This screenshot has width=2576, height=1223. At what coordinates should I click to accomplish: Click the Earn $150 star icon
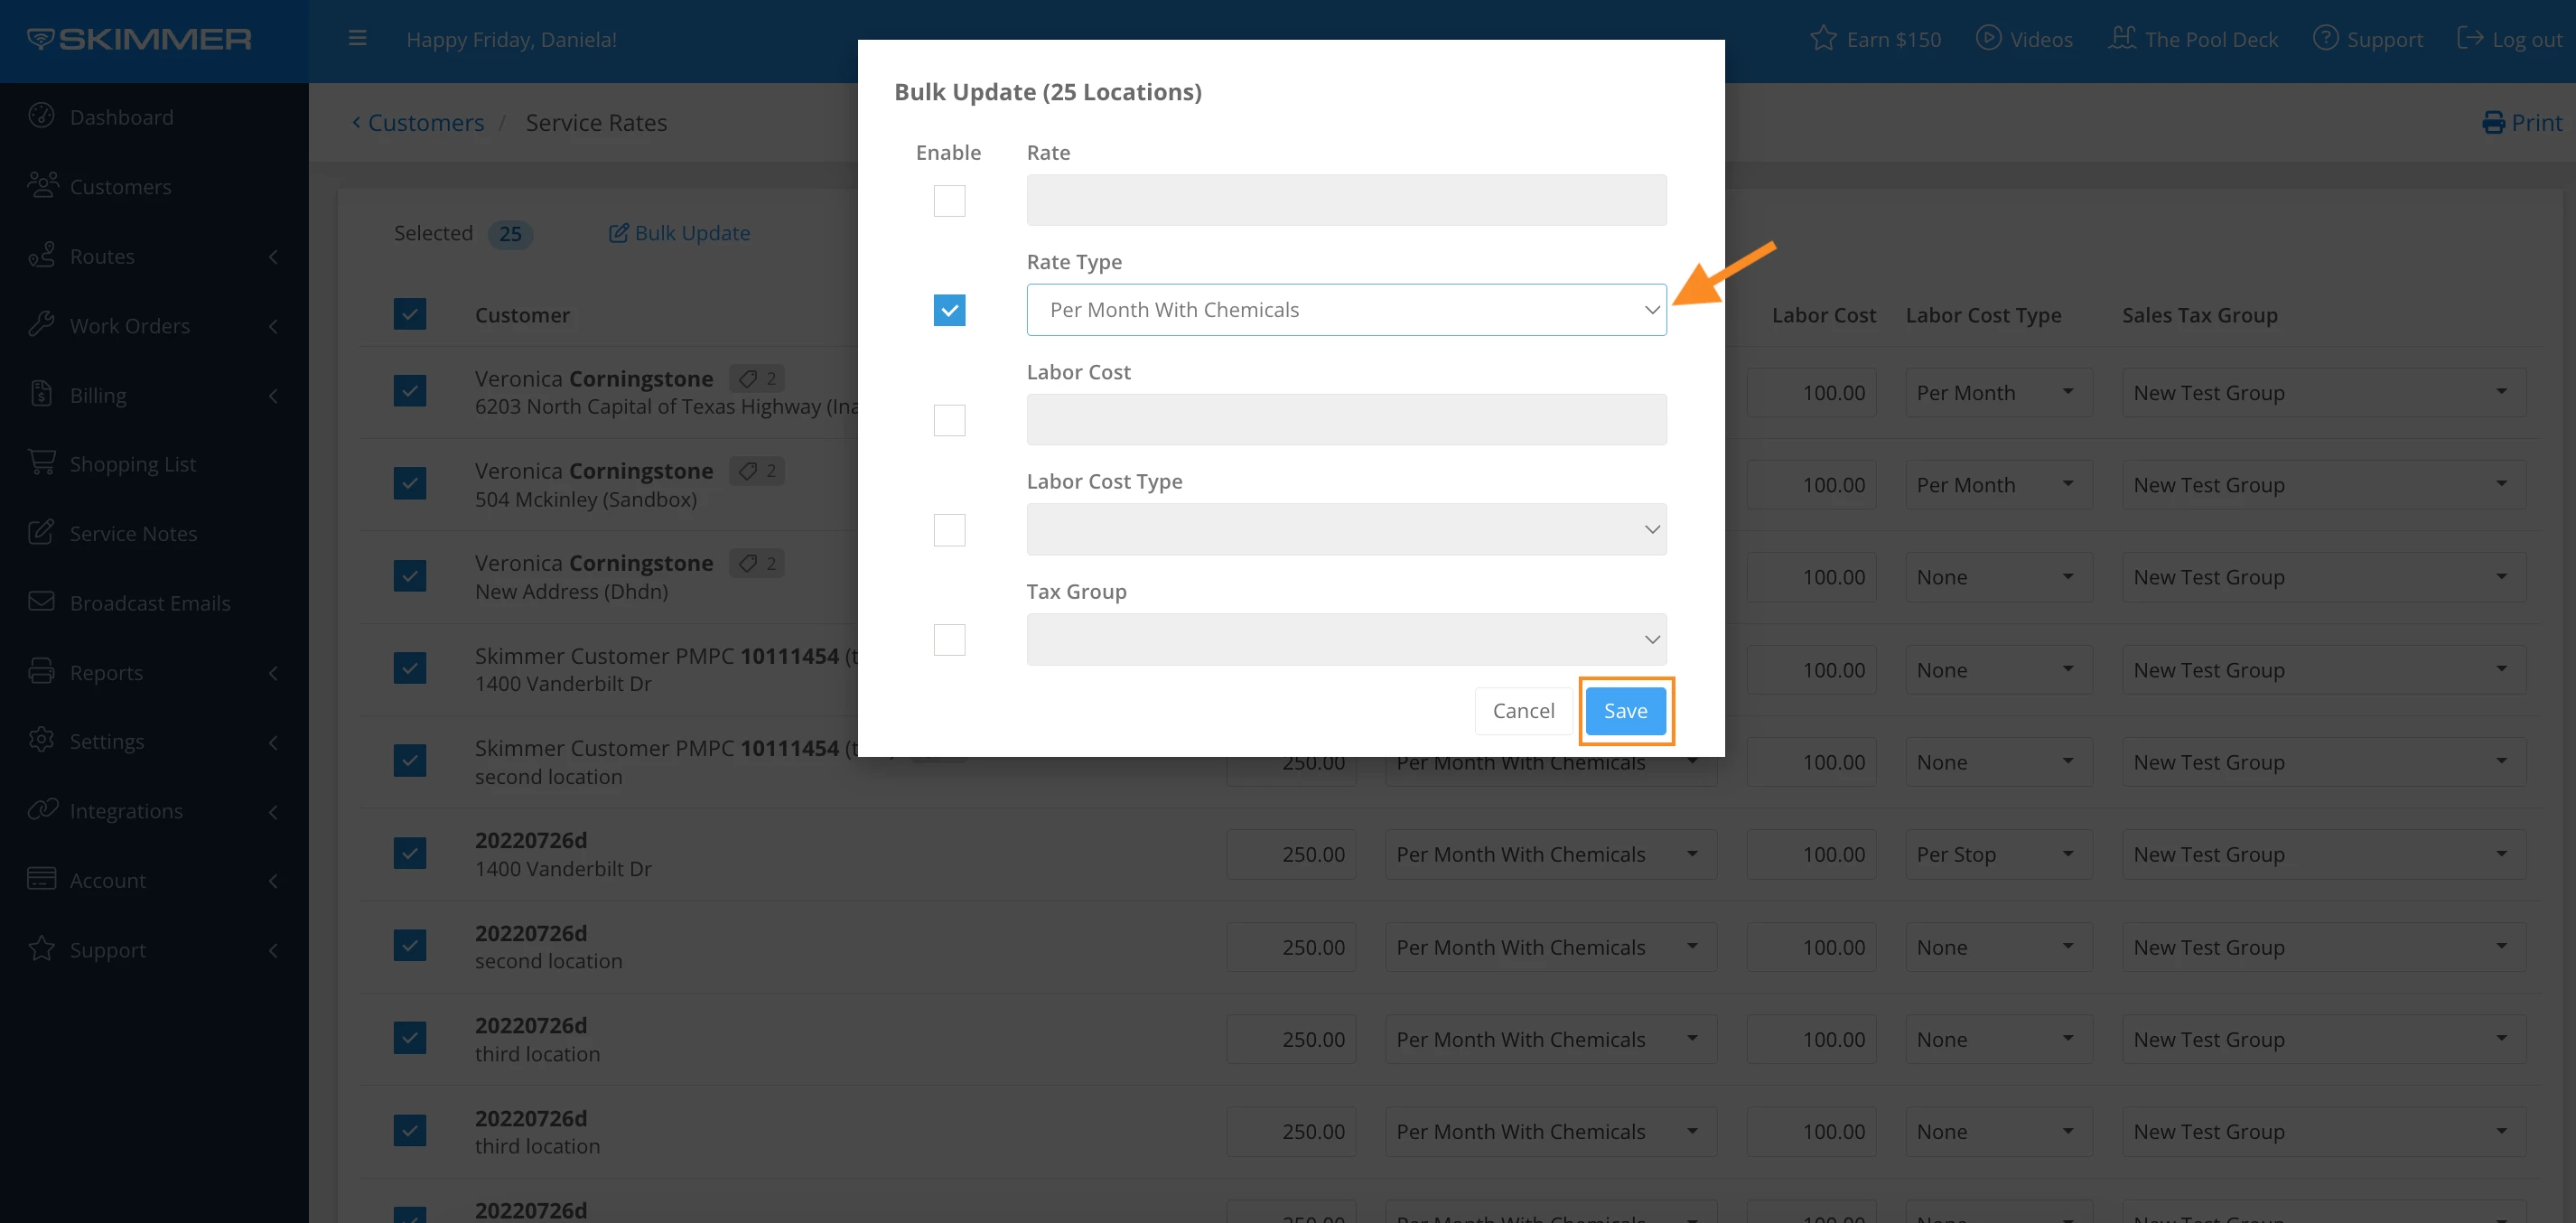pos(1823,39)
